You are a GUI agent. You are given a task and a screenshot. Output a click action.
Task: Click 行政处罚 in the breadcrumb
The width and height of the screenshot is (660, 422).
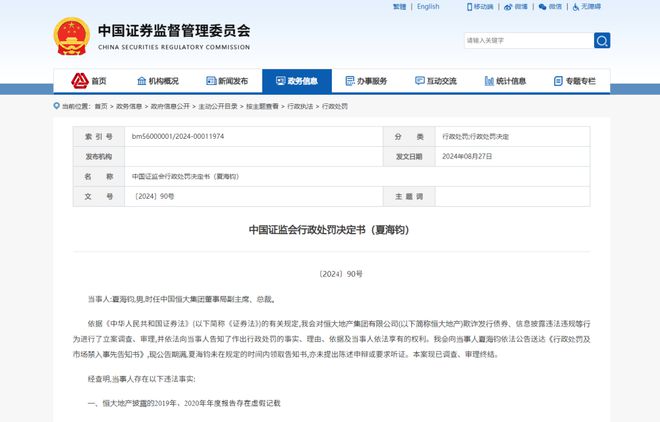[x=335, y=106]
